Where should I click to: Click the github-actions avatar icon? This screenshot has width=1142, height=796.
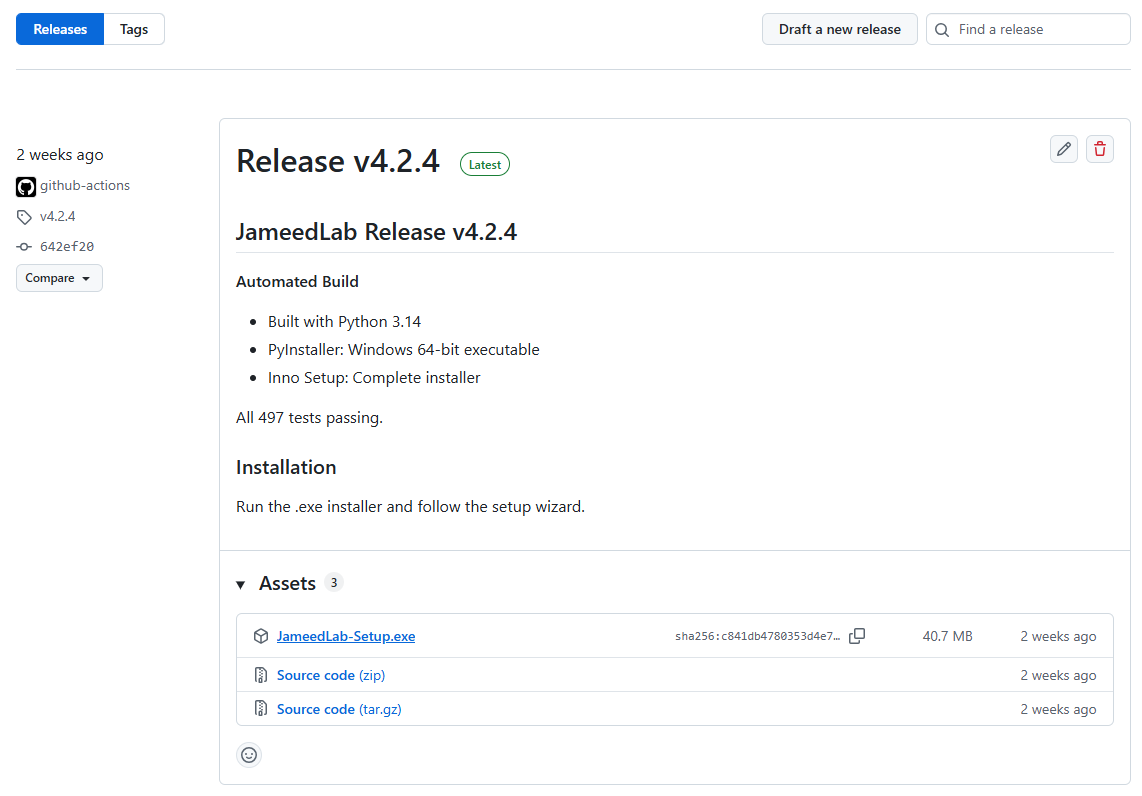[25, 186]
